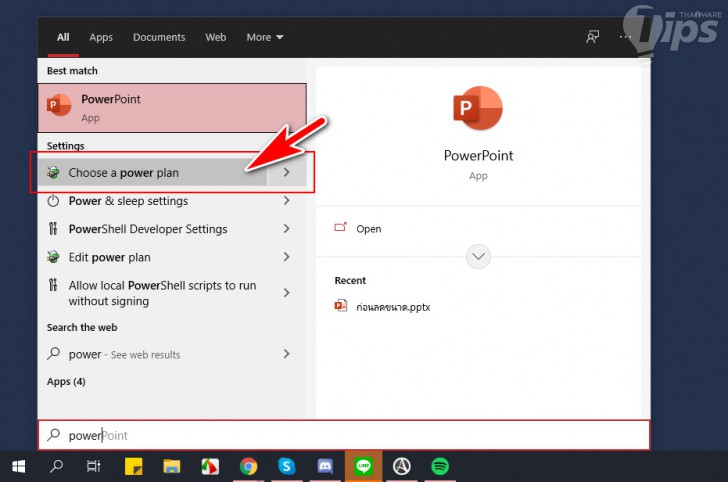Click the Allow local PowerShell scripts icon

(53, 285)
